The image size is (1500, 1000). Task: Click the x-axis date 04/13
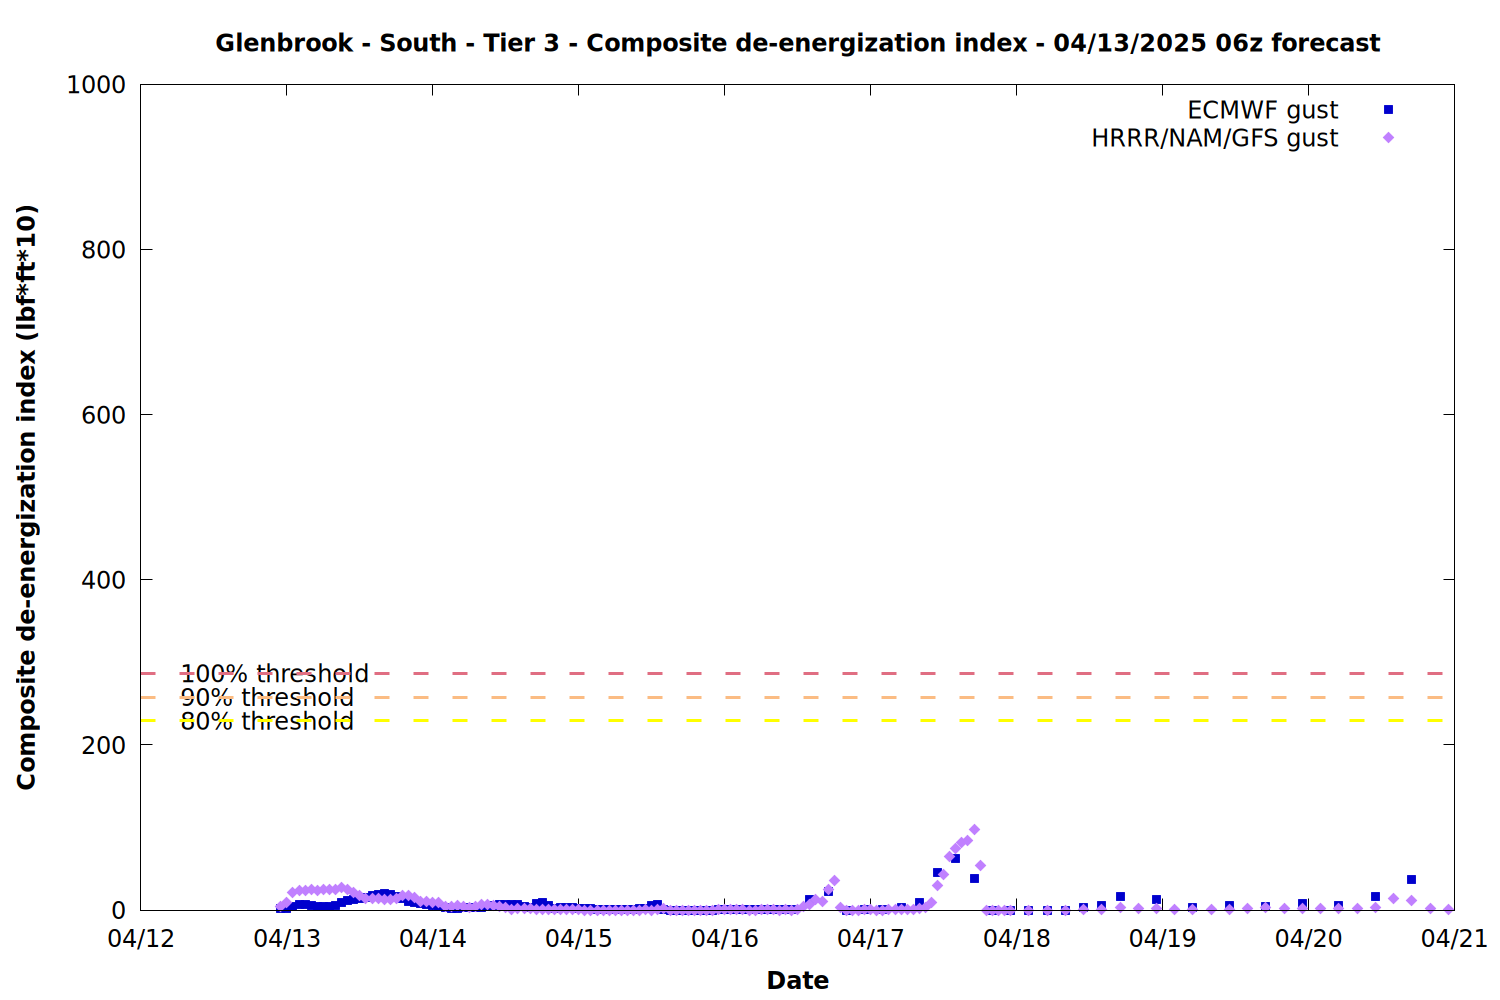pyautogui.click(x=287, y=938)
